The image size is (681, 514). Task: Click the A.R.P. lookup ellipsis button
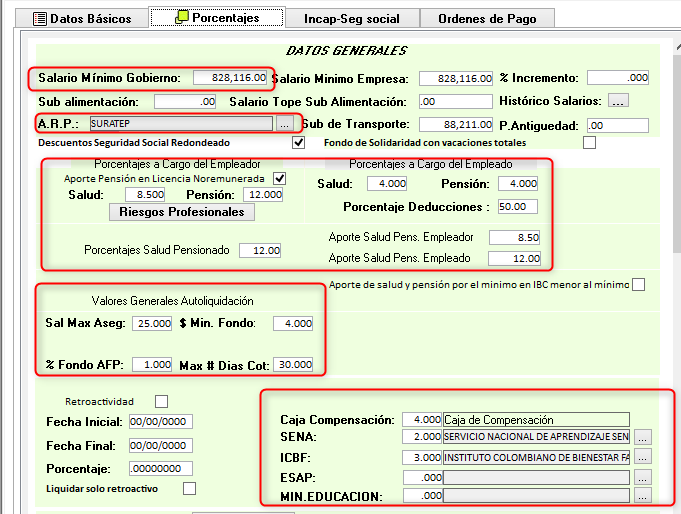click(x=285, y=124)
